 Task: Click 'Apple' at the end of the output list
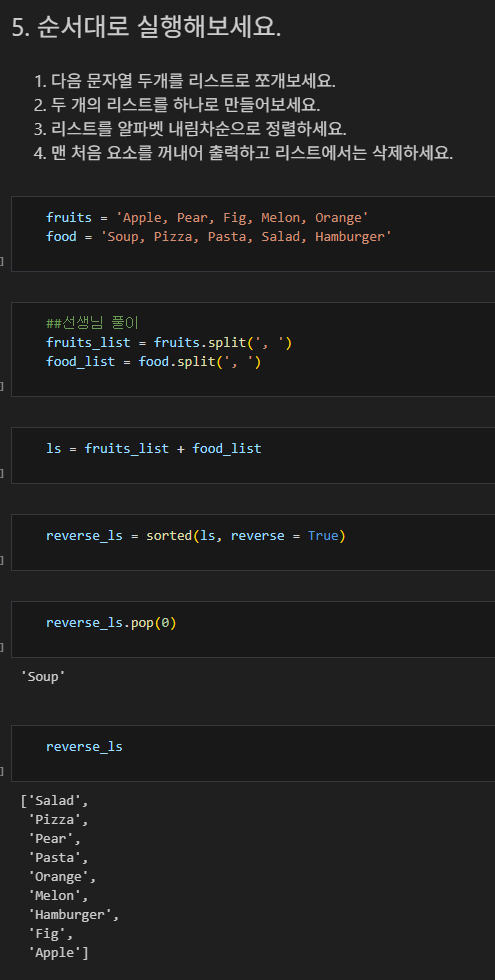(54, 952)
